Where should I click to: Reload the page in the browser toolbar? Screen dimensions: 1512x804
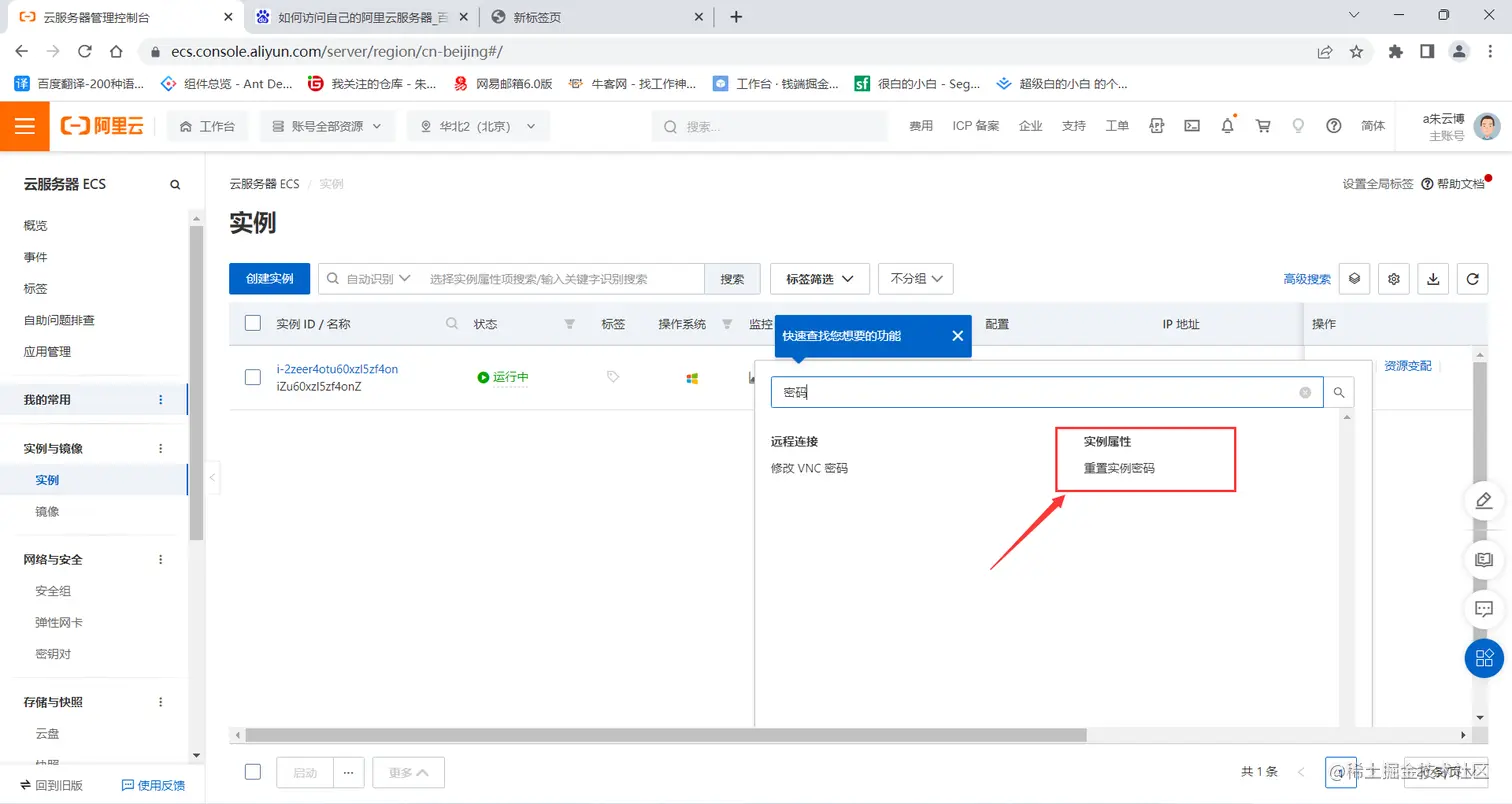tap(85, 51)
